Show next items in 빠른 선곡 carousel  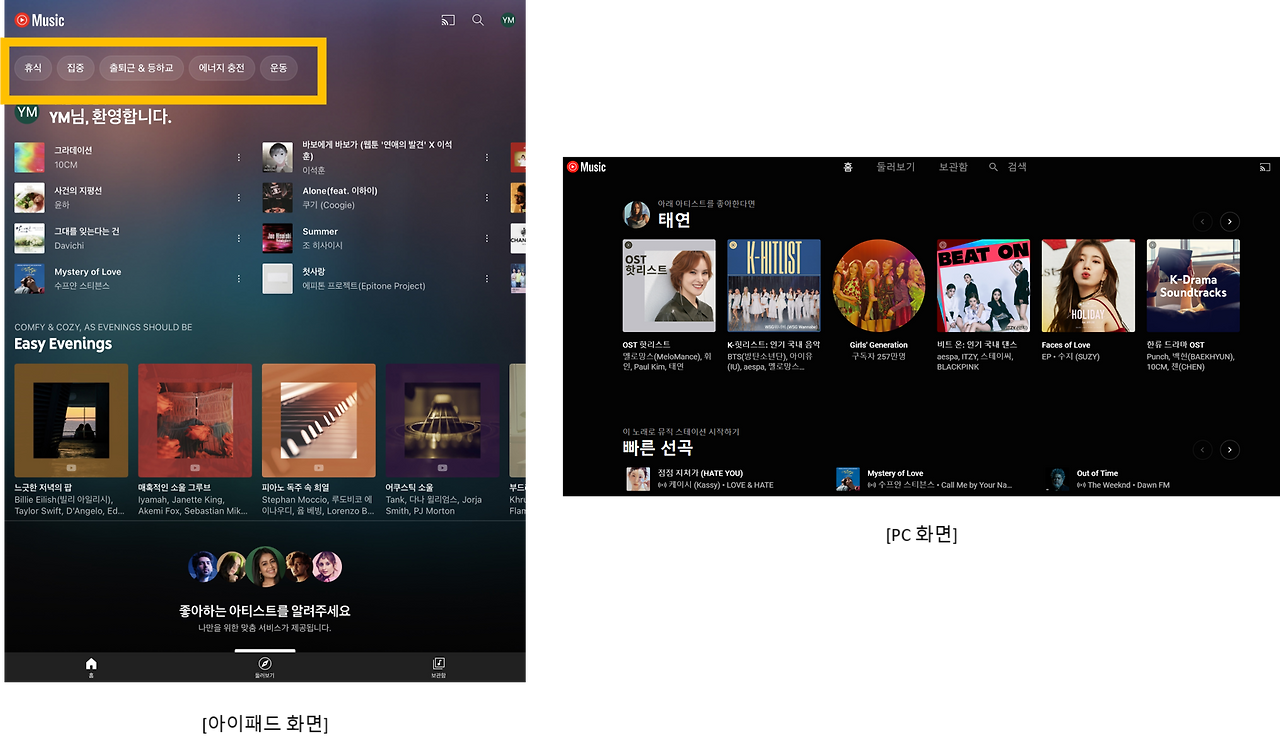[x=1230, y=450]
